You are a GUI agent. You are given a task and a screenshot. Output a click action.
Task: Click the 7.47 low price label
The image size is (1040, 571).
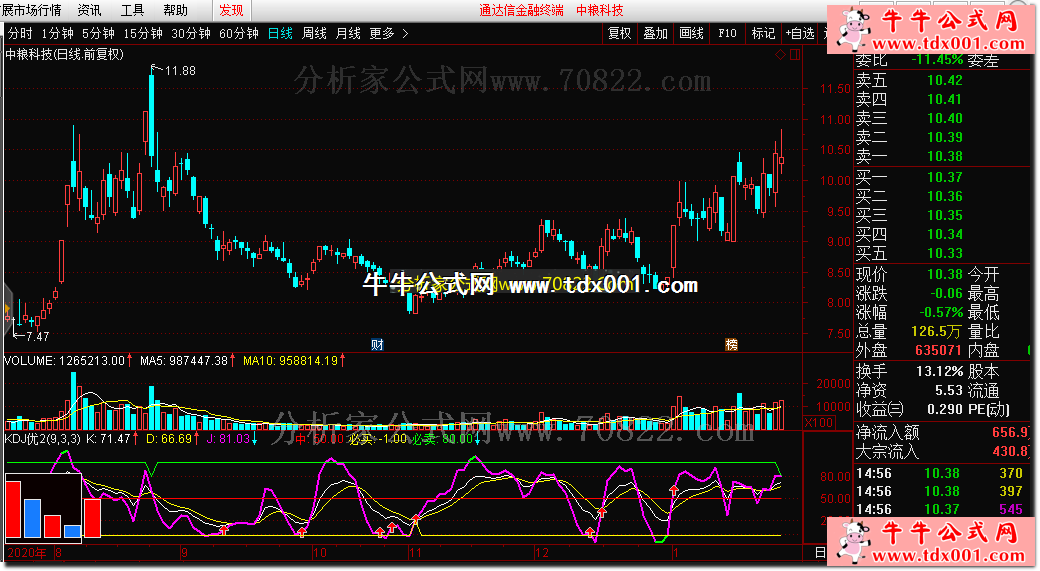pyautogui.click(x=37, y=336)
